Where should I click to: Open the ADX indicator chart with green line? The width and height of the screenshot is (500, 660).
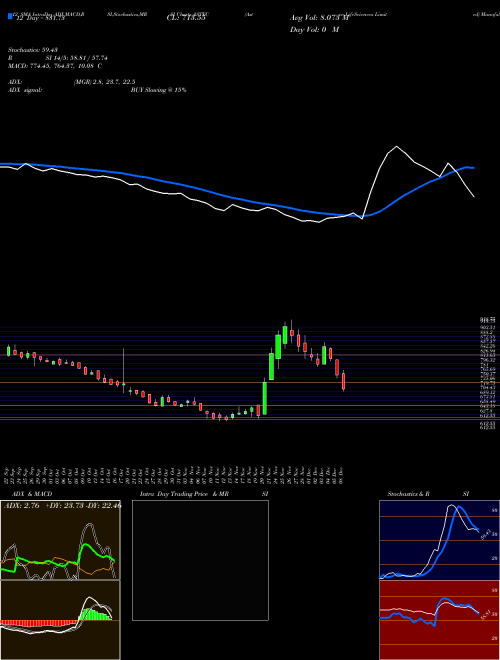point(60,540)
